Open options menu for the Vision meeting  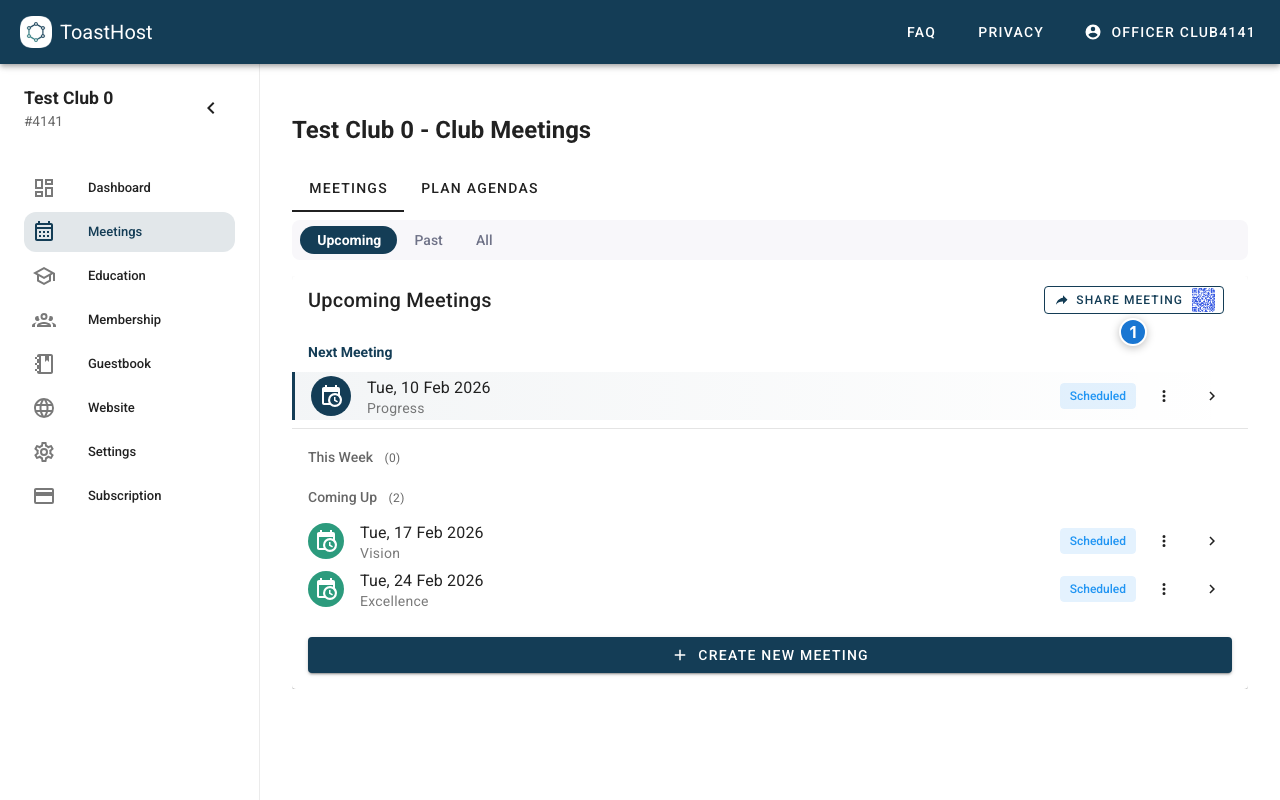1163,540
